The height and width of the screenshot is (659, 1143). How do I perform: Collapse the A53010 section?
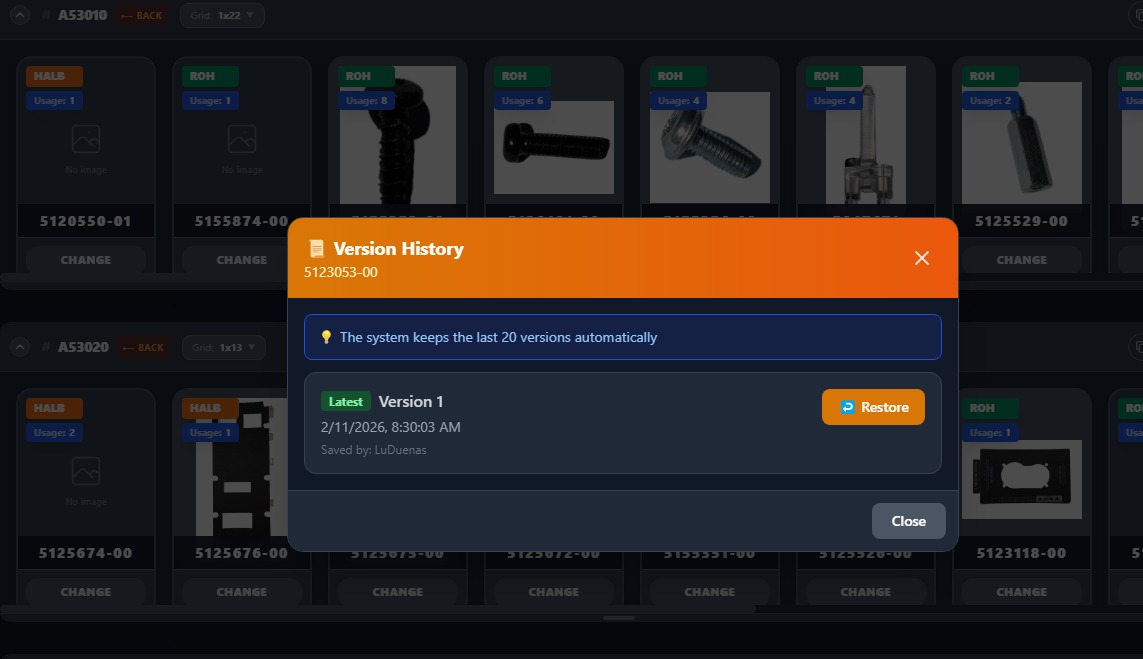pyautogui.click(x=20, y=15)
